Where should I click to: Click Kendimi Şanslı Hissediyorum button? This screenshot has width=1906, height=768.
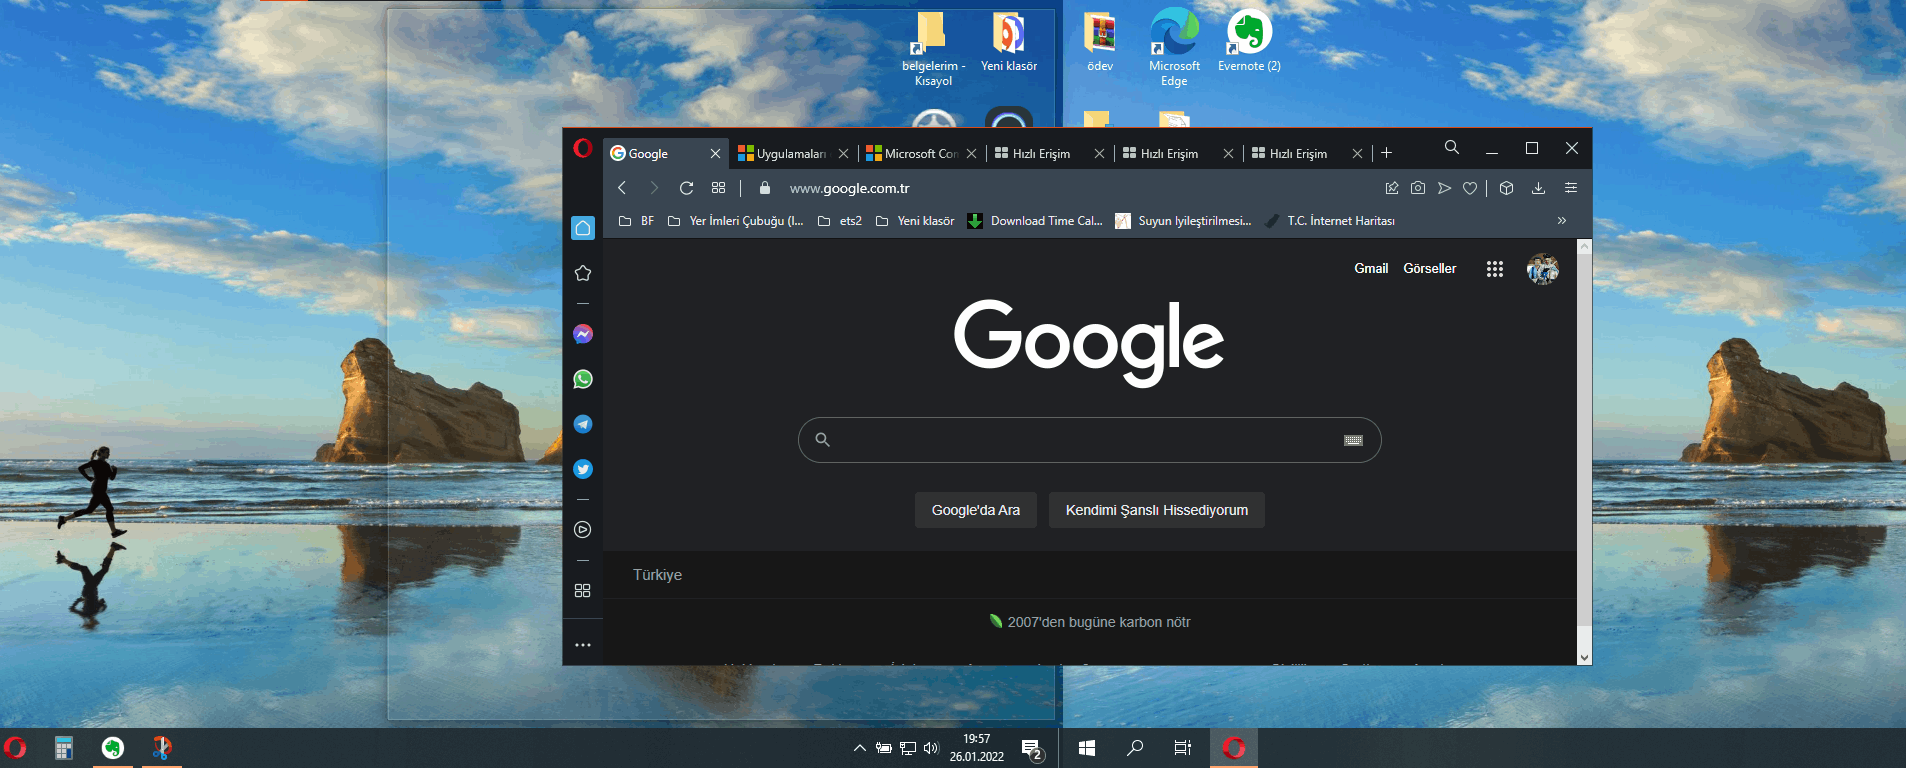coord(1157,510)
